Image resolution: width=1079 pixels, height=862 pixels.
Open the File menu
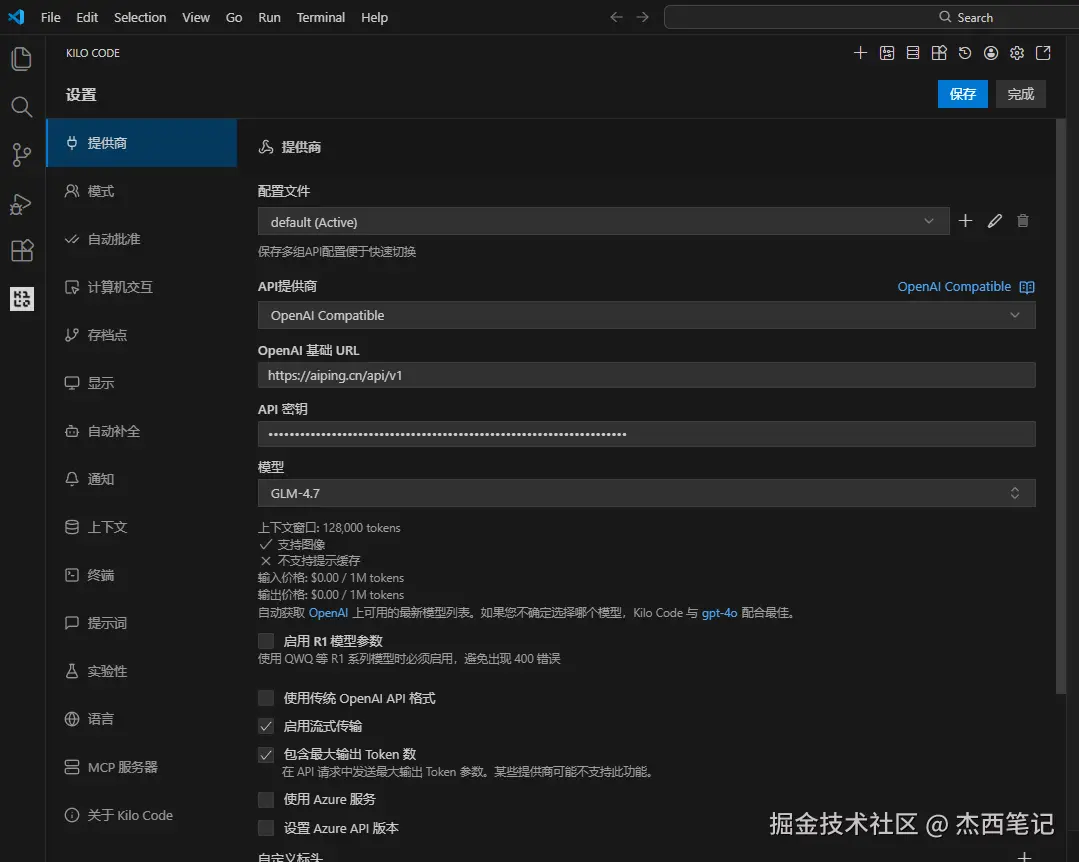pos(50,17)
